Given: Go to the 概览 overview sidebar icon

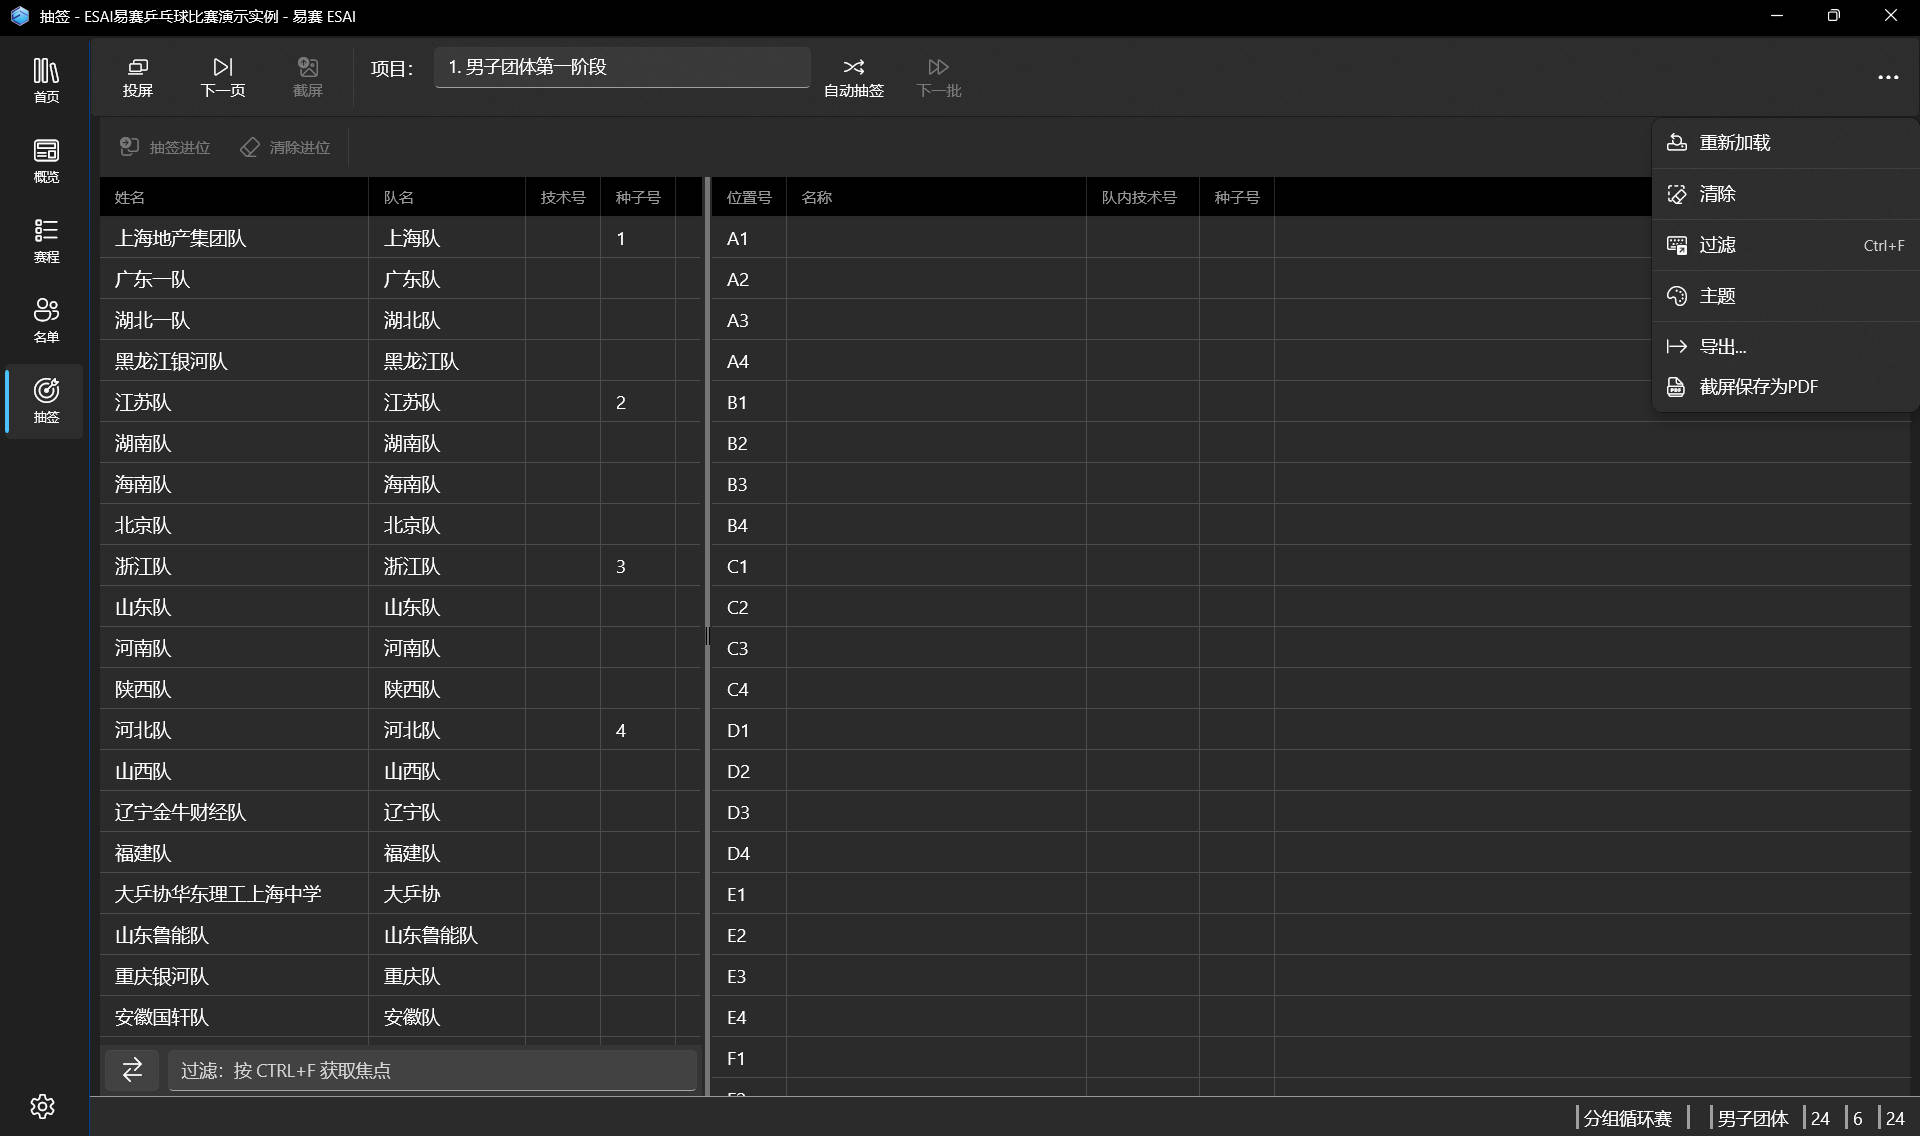Looking at the screenshot, I should coord(46,160).
